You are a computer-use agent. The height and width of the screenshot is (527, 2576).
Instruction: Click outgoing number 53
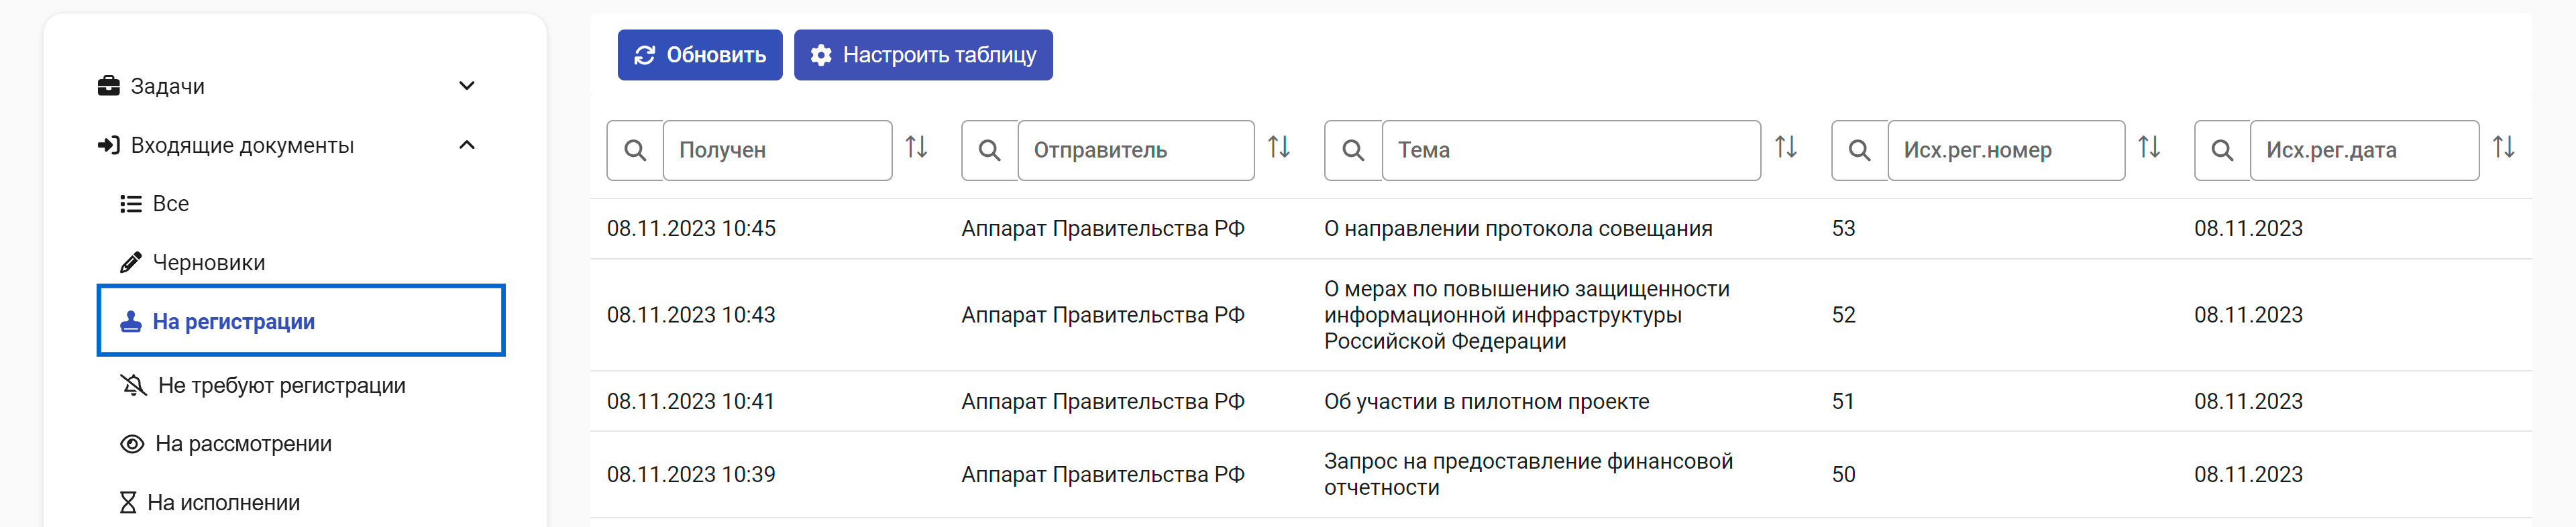[x=1843, y=229]
